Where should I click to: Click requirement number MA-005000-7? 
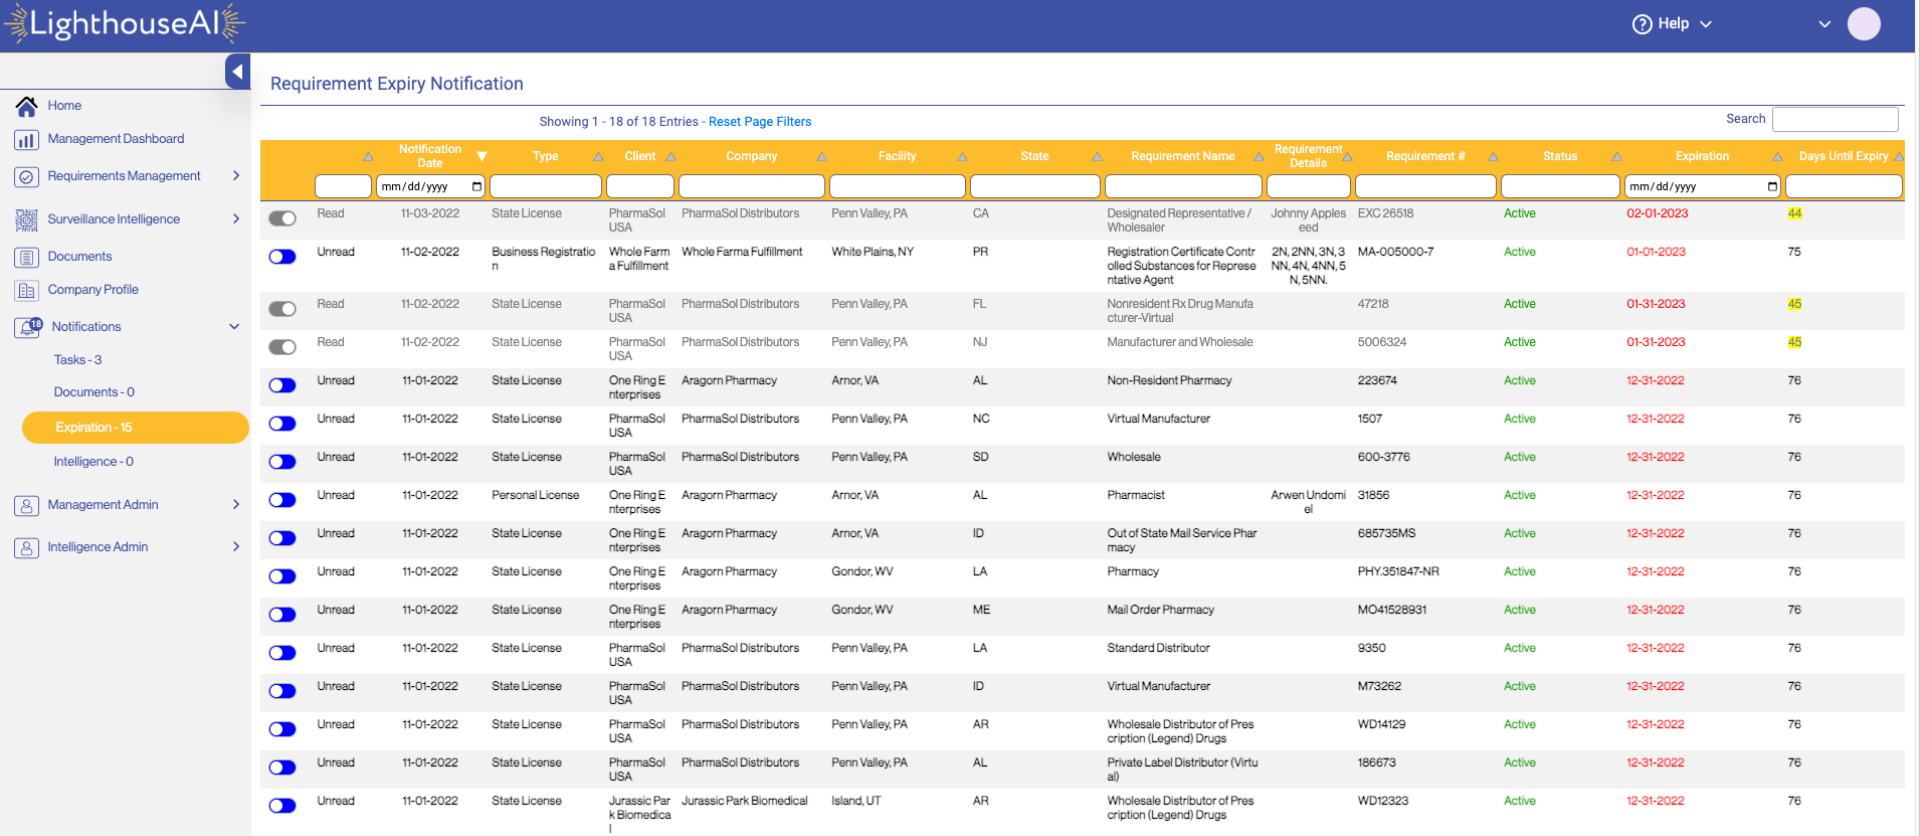coord(1395,252)
